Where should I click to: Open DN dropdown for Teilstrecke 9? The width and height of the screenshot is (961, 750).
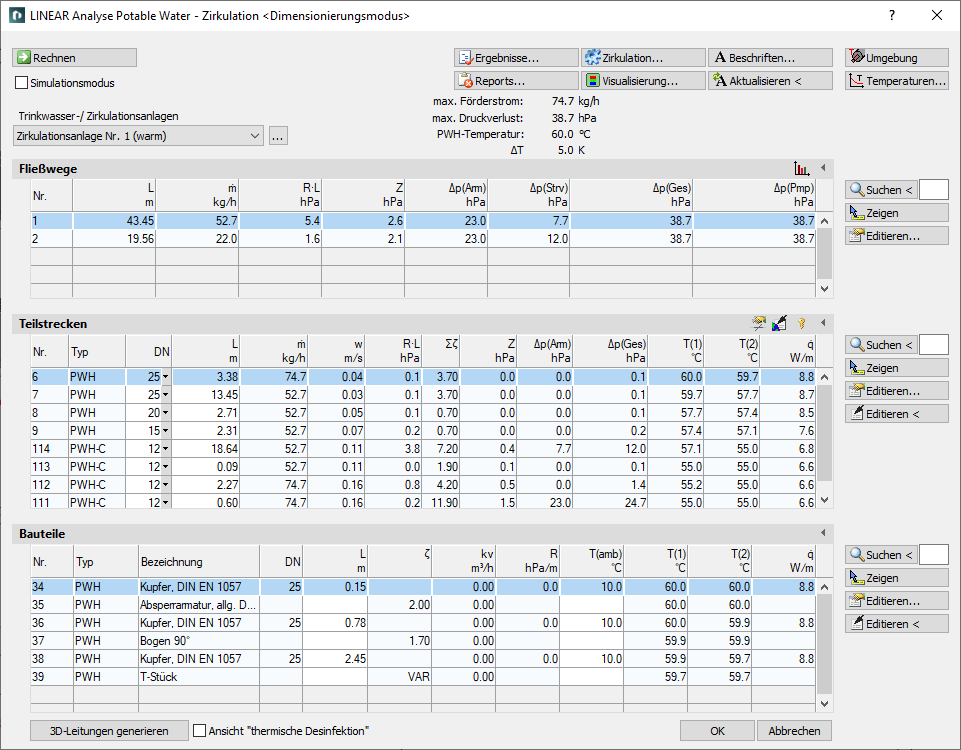165,431
